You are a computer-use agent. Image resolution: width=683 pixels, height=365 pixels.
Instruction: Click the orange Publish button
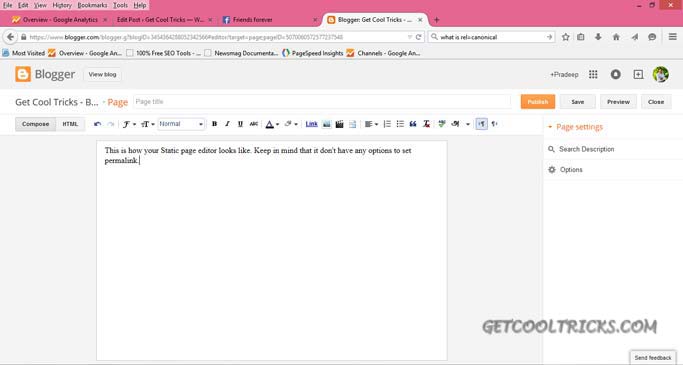(x=538, y=102)
